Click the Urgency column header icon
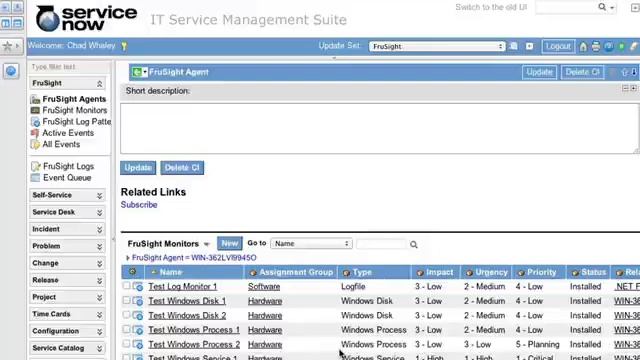 (x=469, y=273)
